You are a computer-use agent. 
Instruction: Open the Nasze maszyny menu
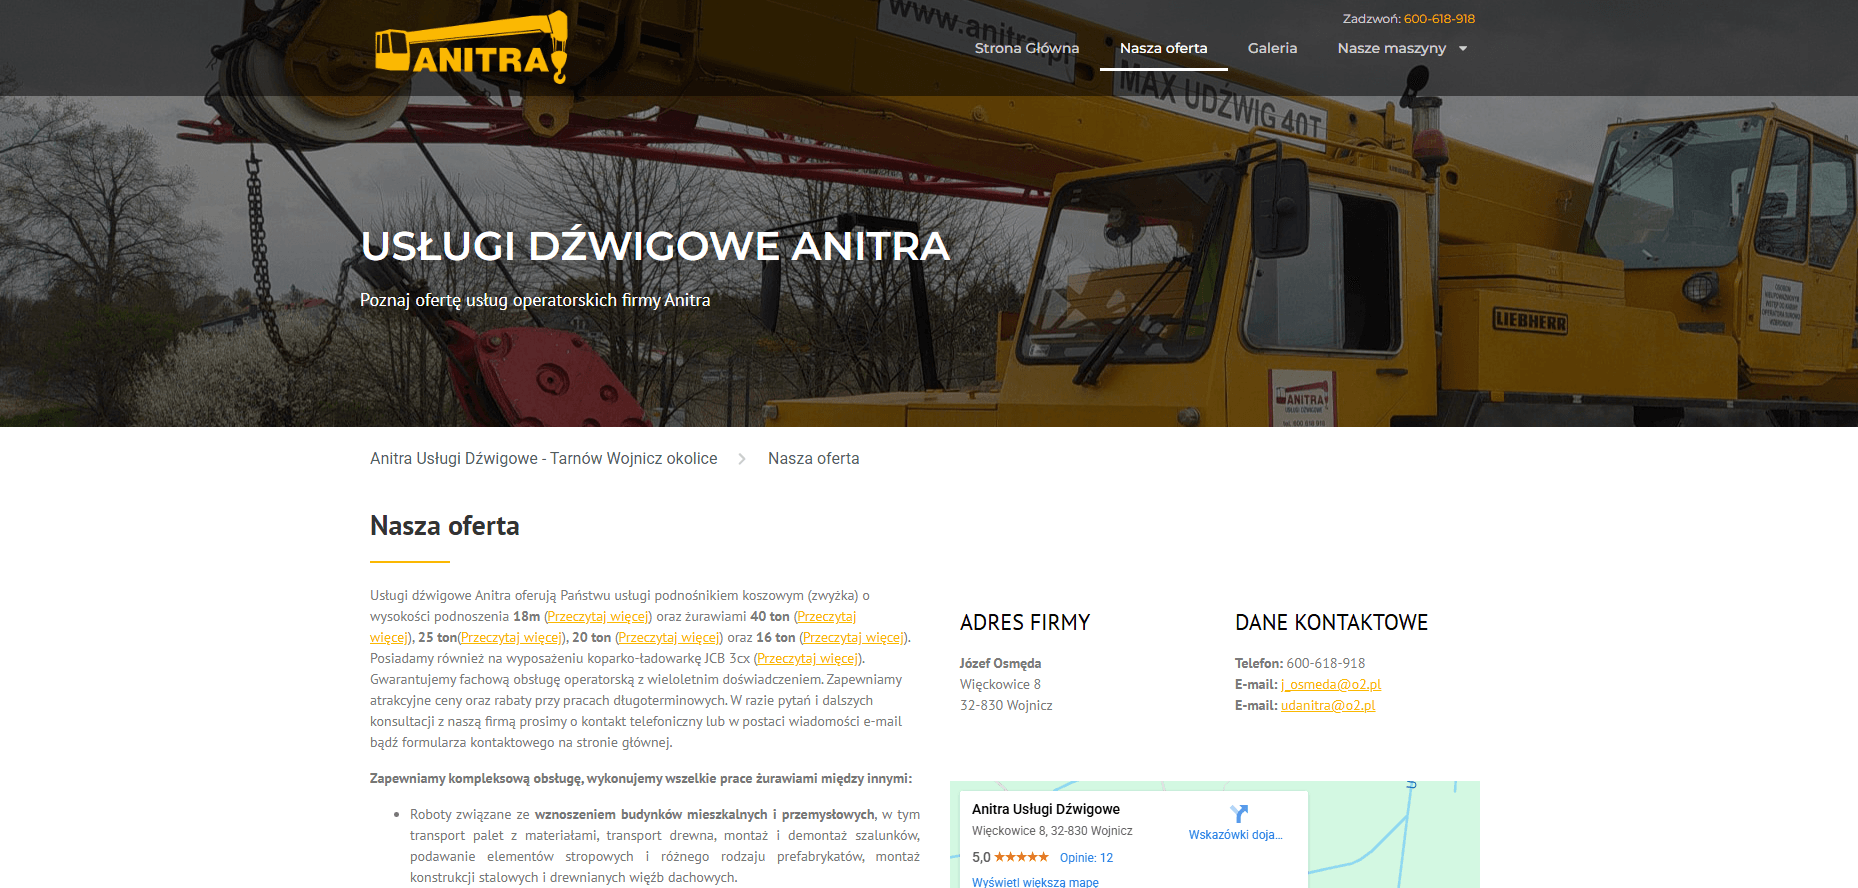point(1392,48)
